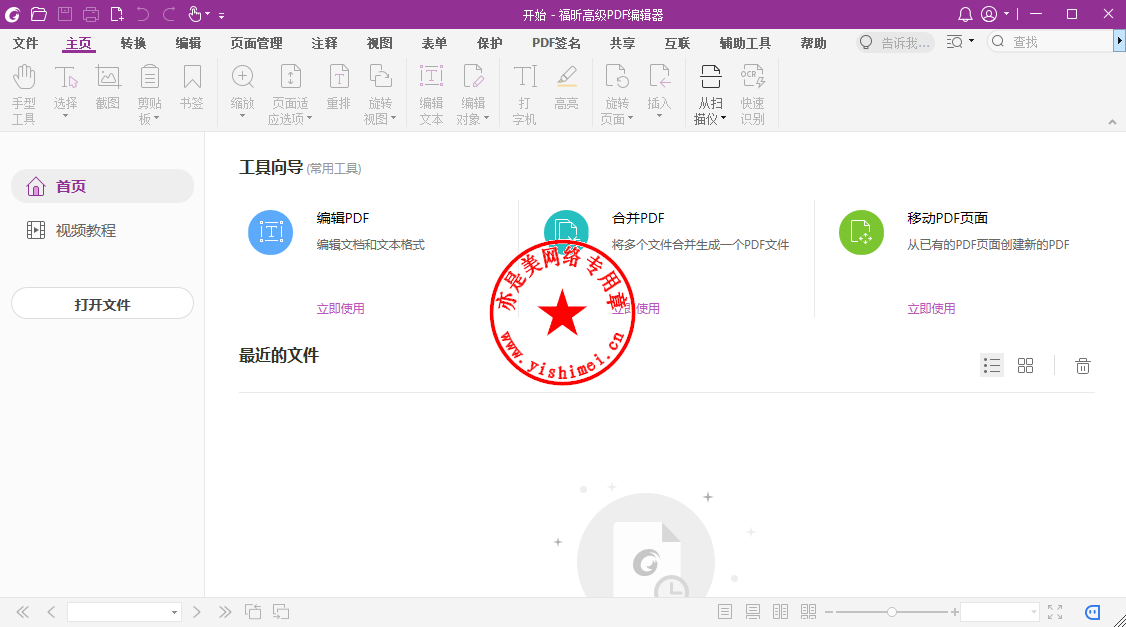Enable continuous page view mode
The image size is (1126, 627).
[x=753, y=612]
